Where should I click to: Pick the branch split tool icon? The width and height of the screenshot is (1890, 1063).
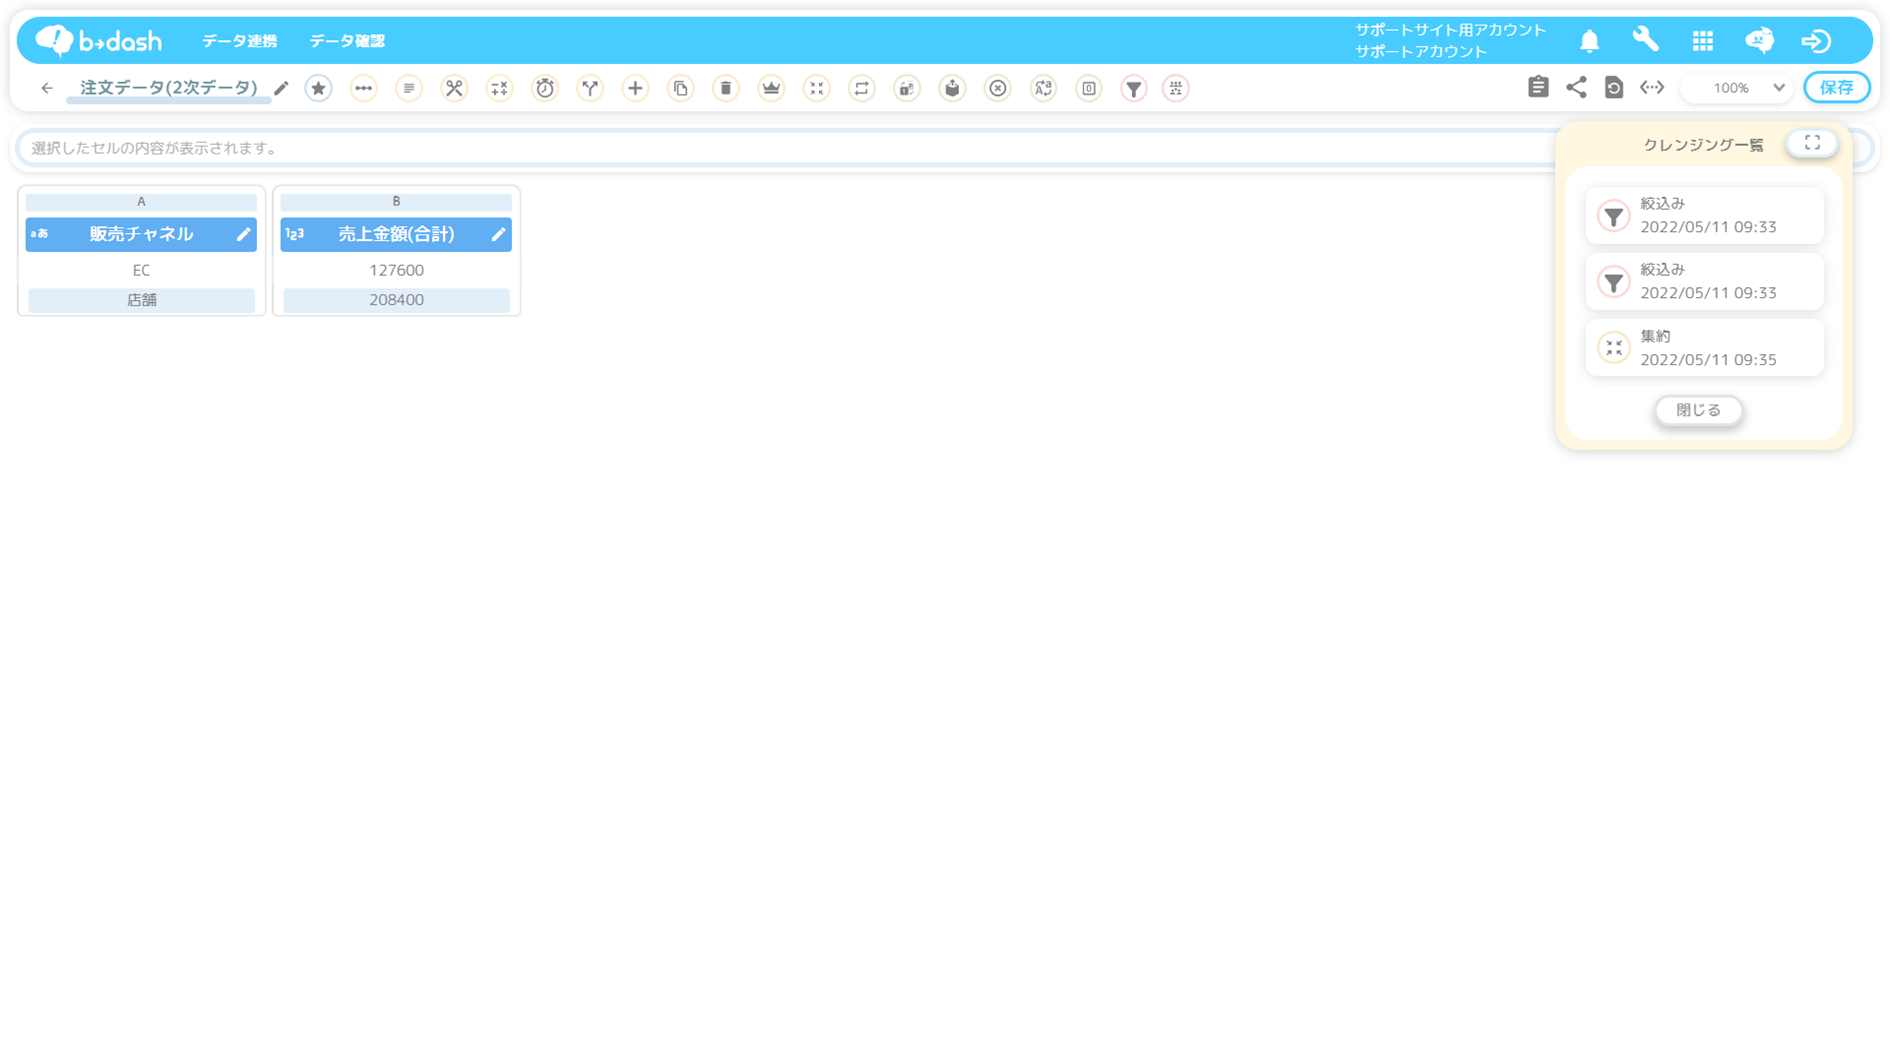point(590,88)
